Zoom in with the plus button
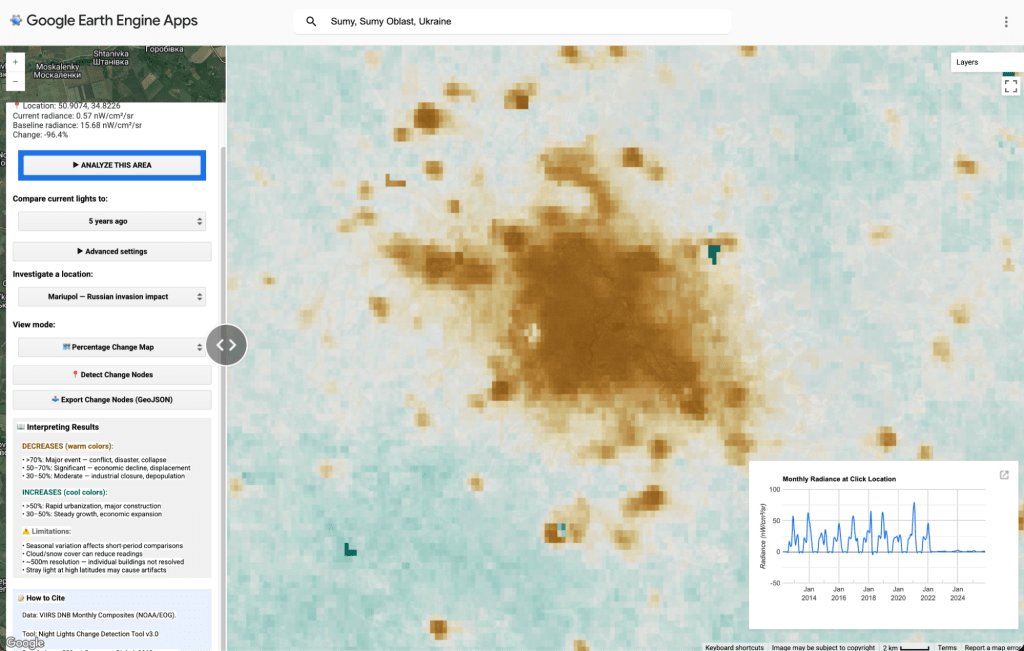Image resolution: width=1024 pixels, height=651 pixels. (16, 62)
